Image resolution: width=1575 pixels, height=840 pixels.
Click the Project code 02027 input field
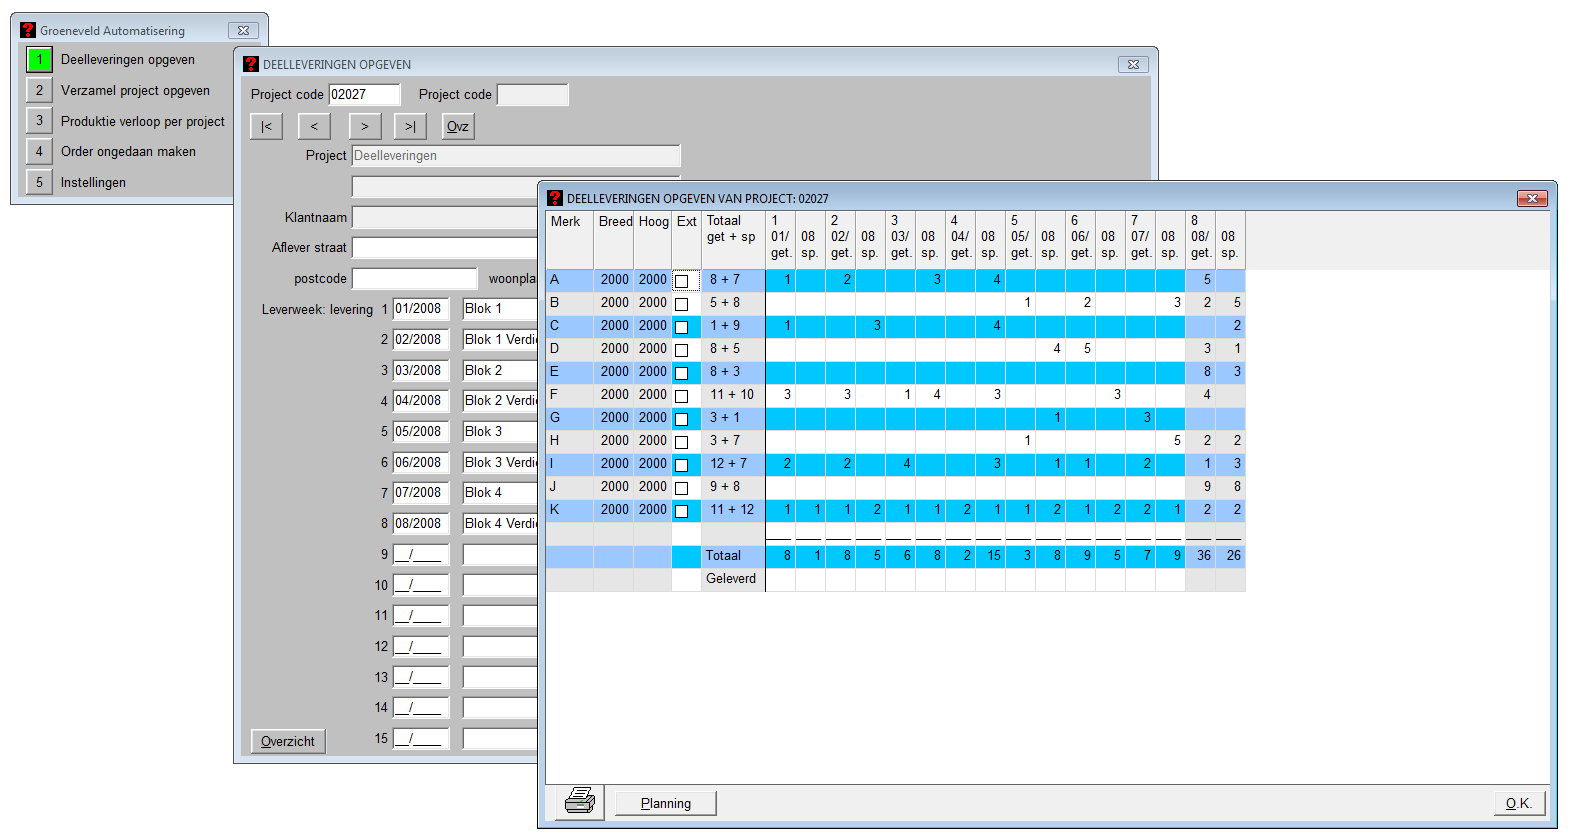[x=364, y=95]
